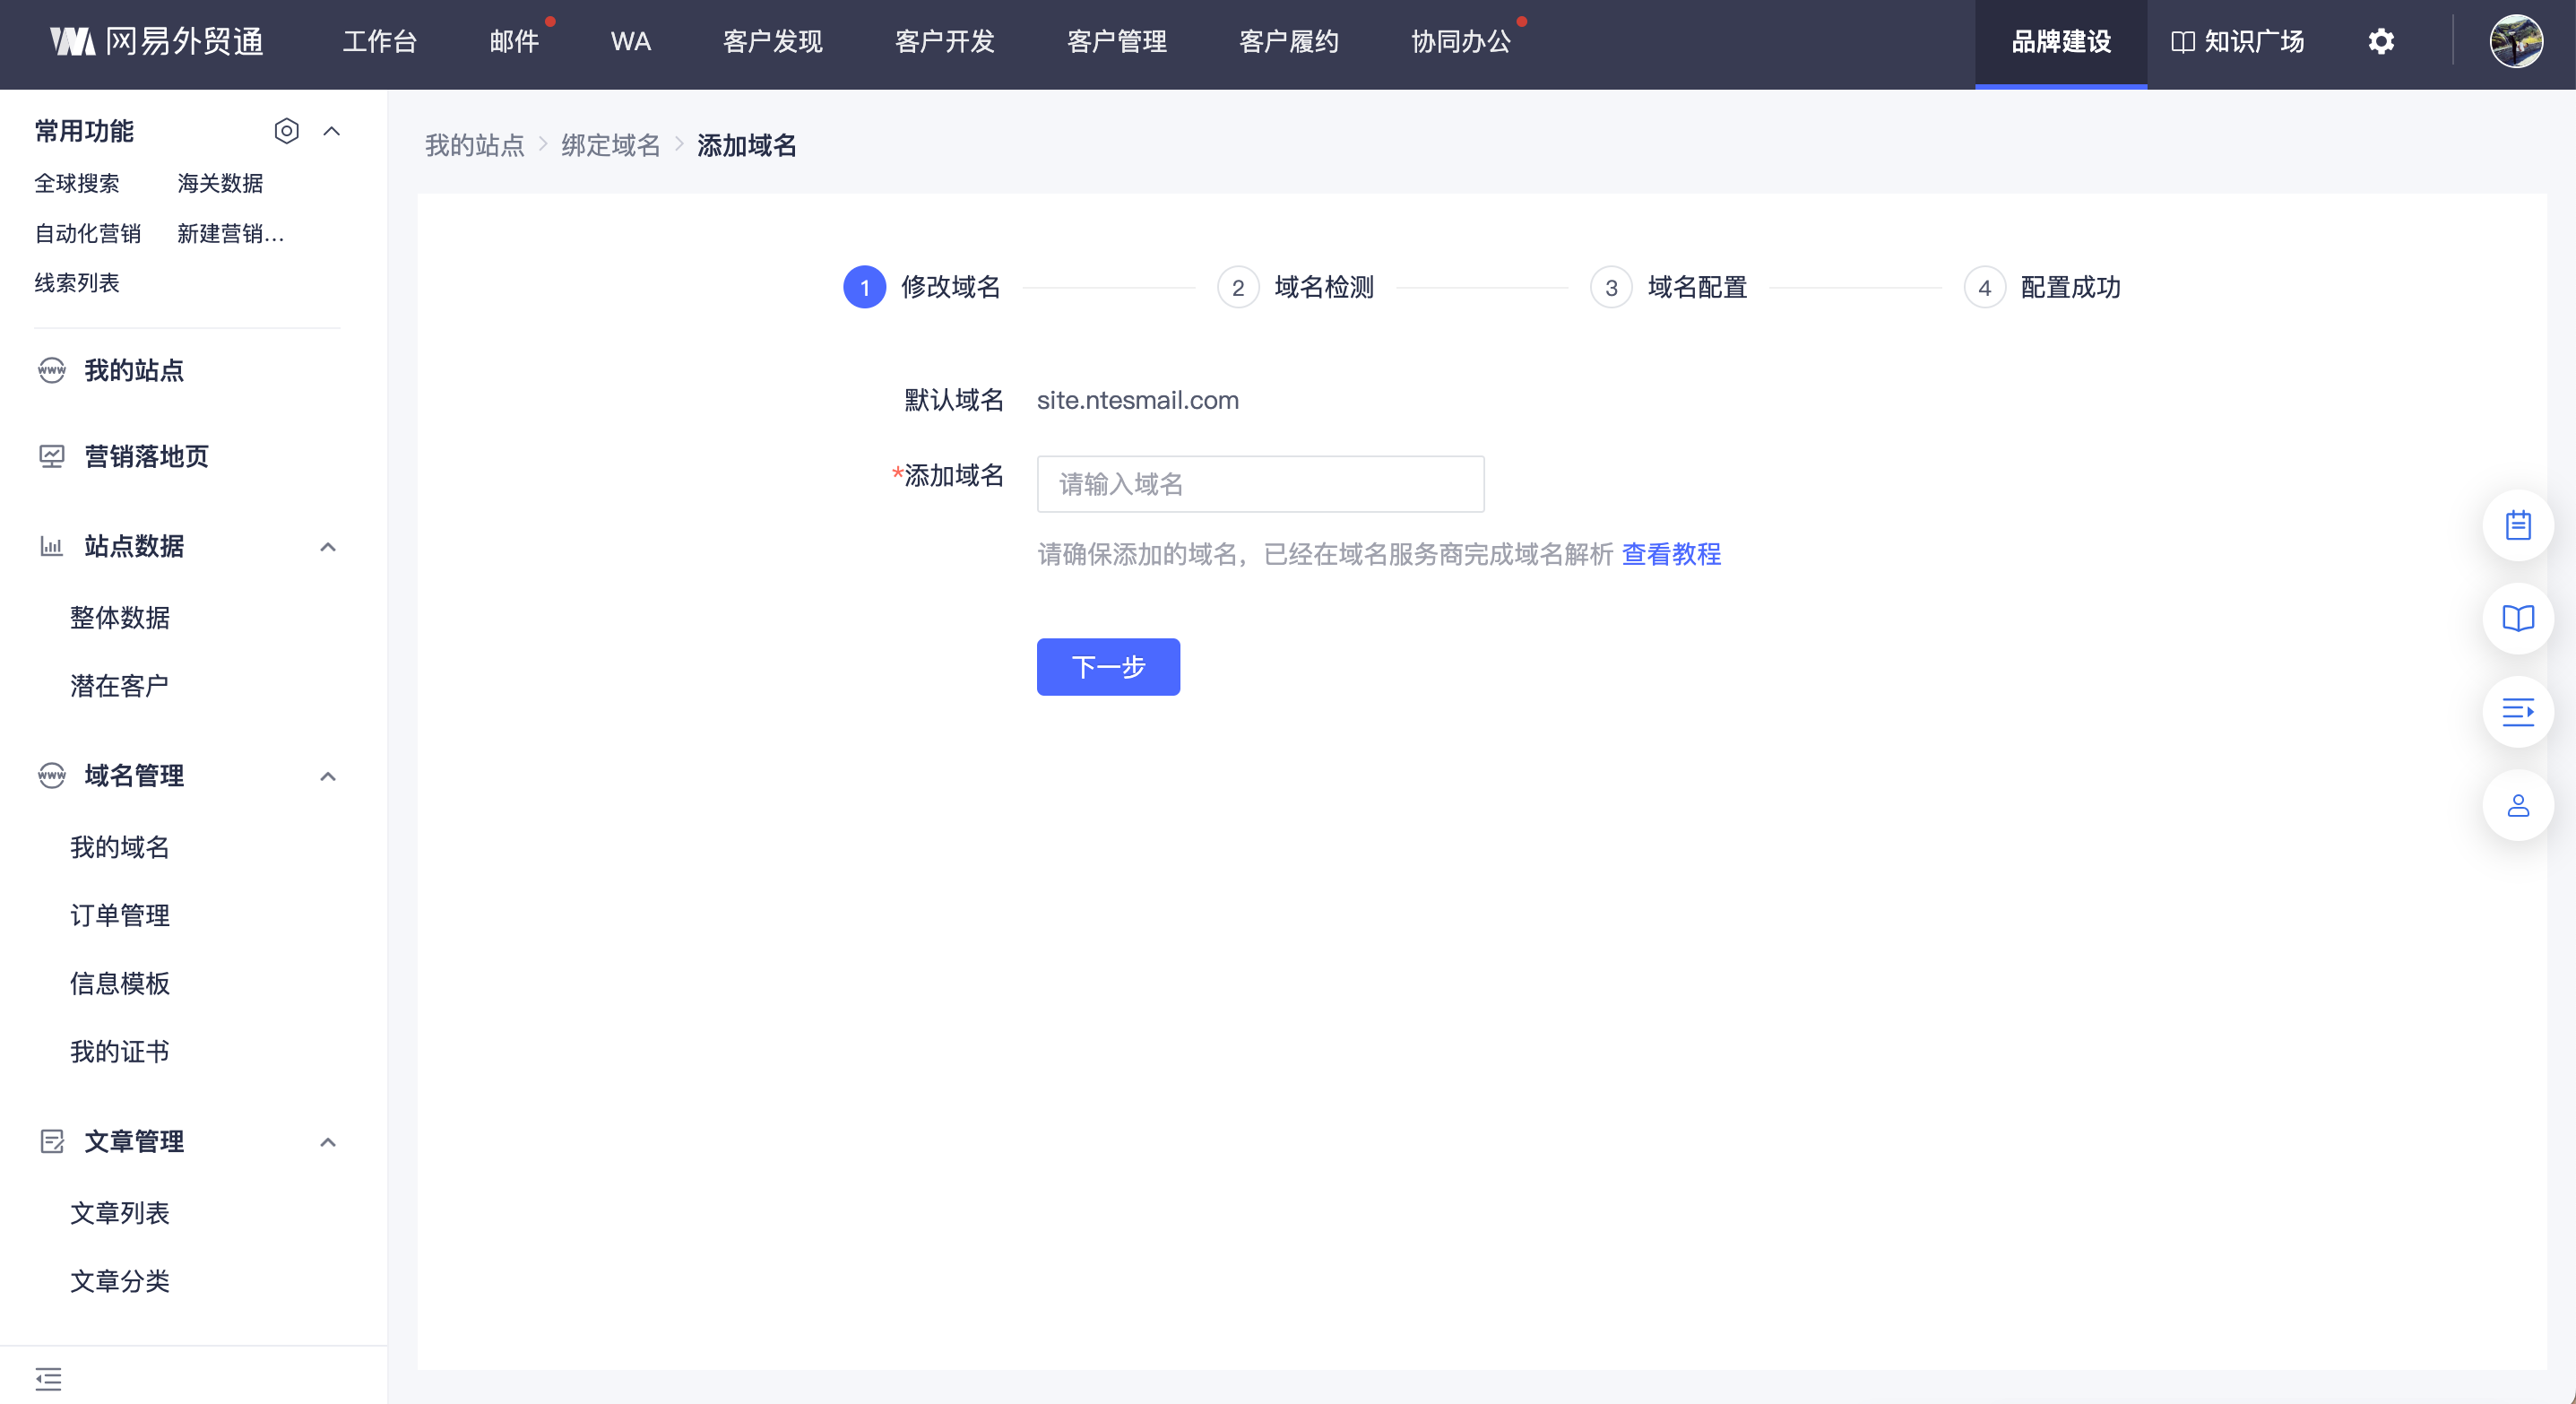Collapse the 常用功能 section
This screenshot has height=1404, width=2576.
[332, 131]
